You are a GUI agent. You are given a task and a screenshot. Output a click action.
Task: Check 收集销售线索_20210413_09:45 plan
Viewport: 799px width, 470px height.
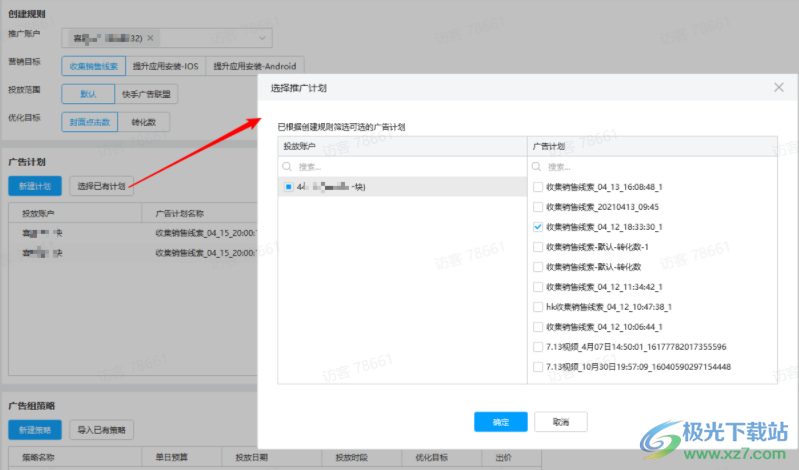(x=538, y=207)
